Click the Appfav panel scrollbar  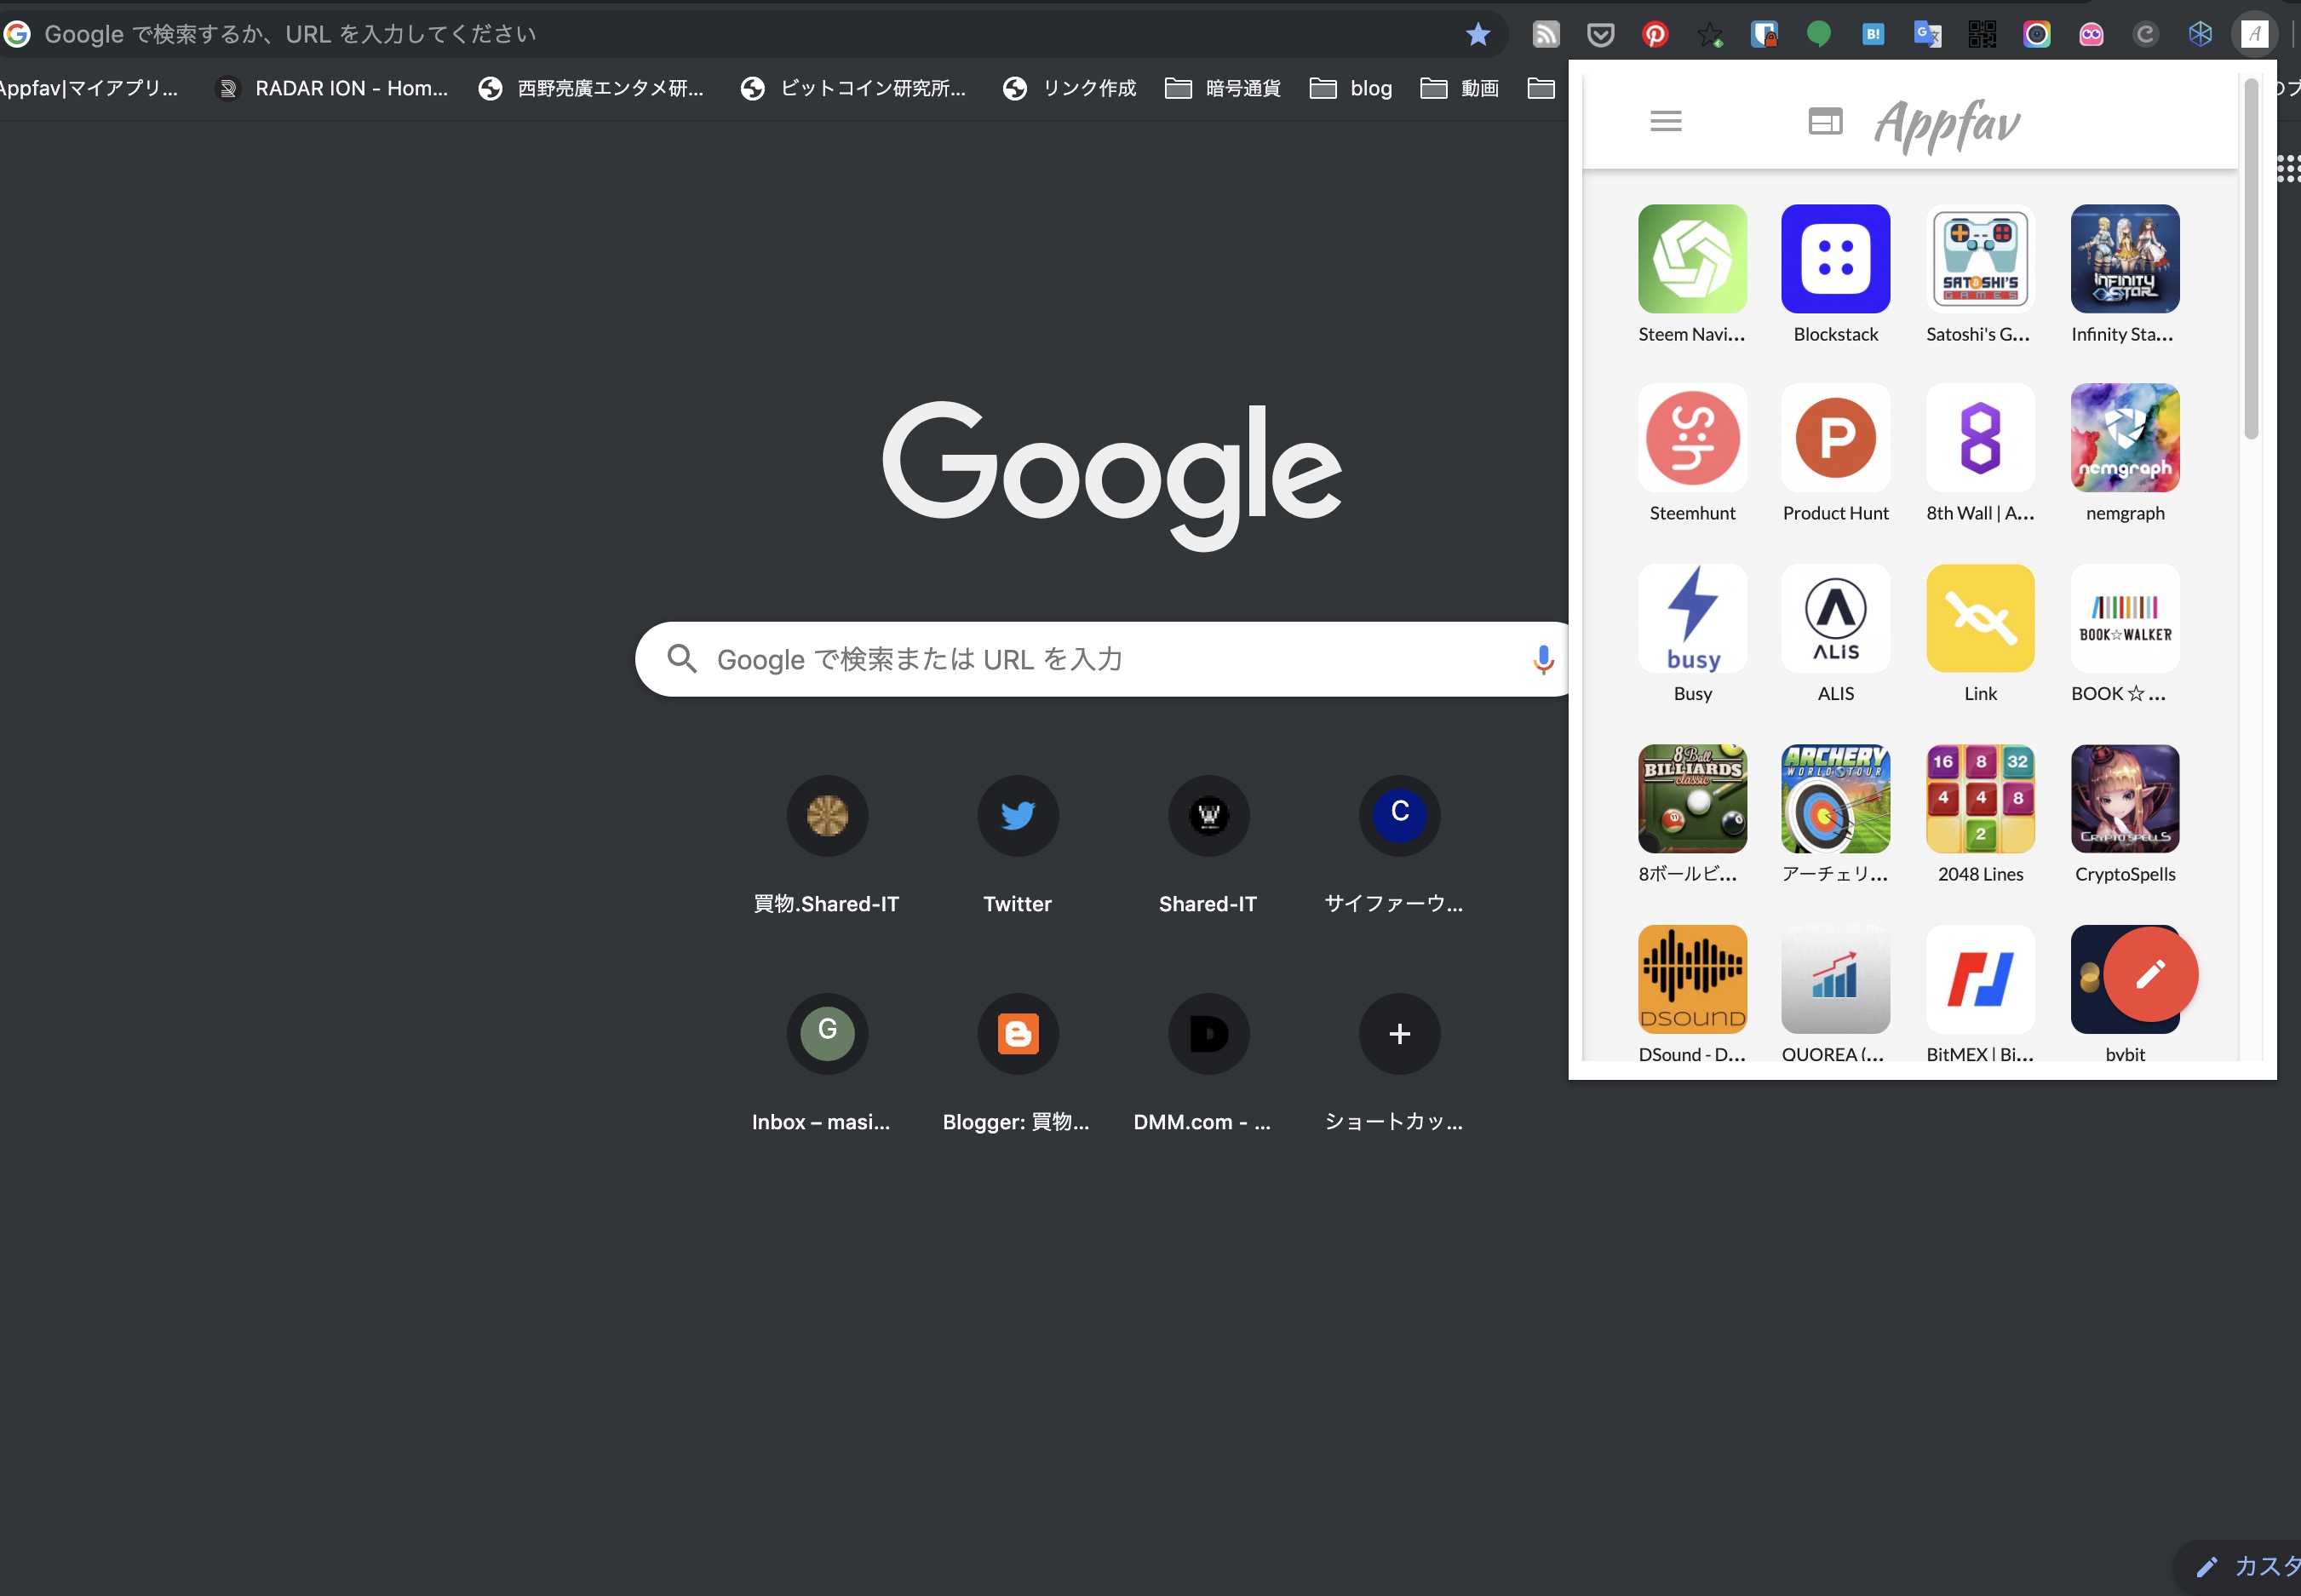pyautogui.click(x=2251, y=260)
